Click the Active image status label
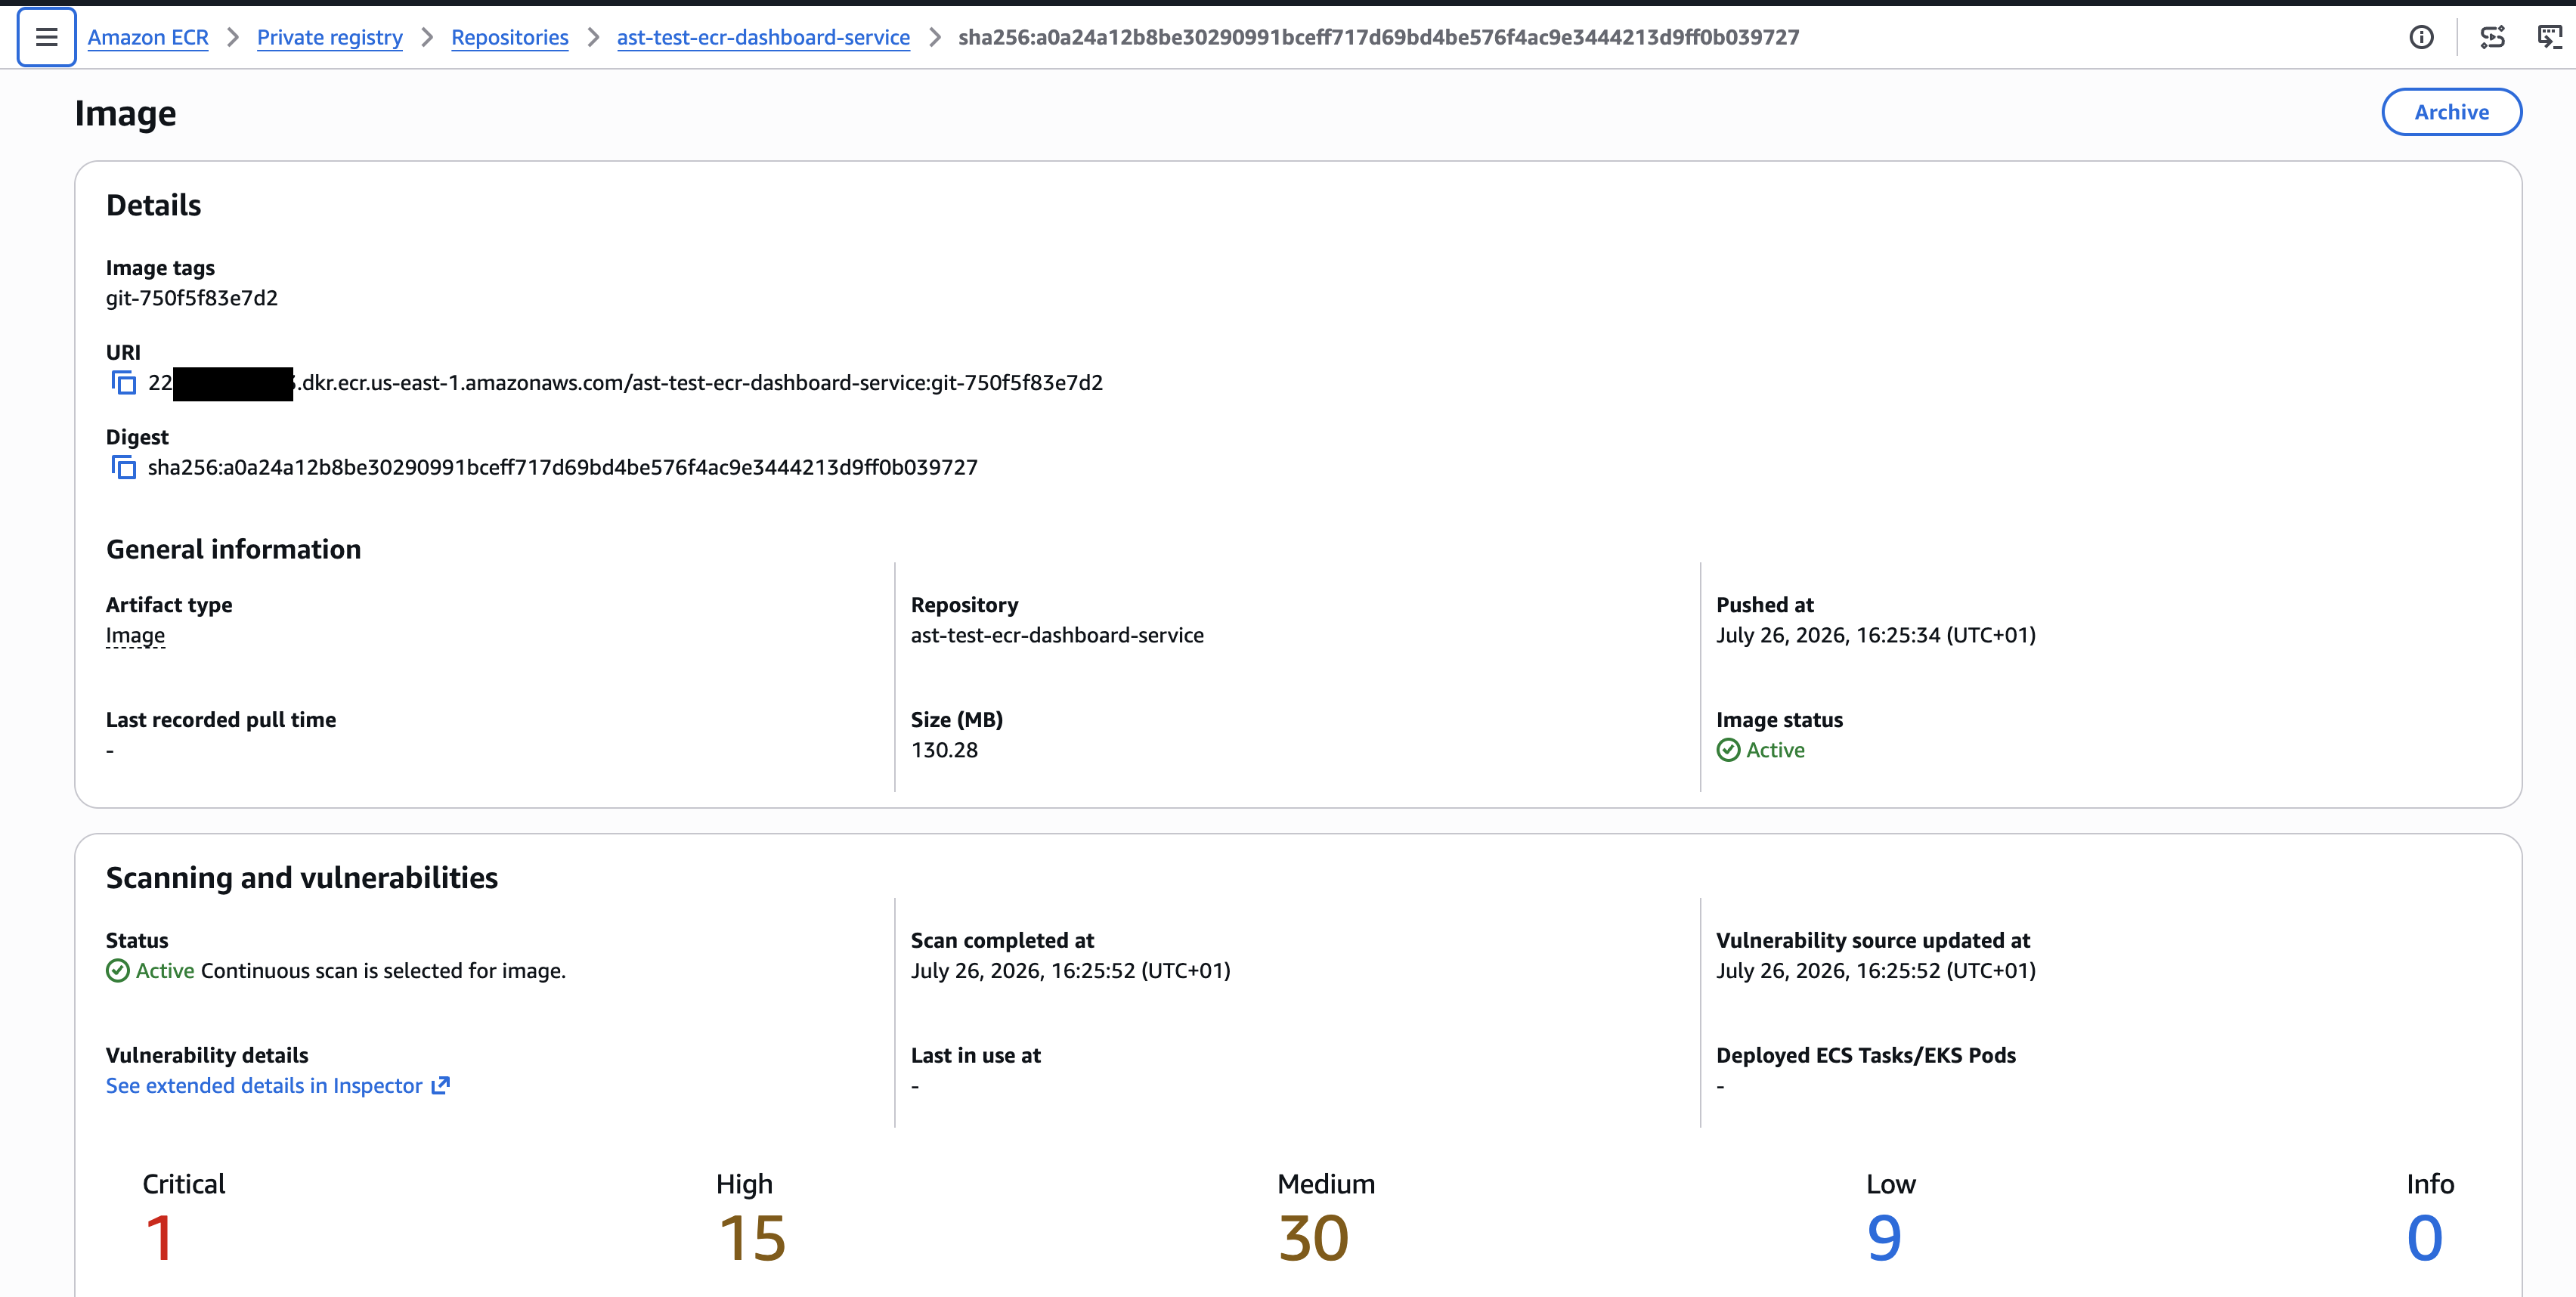Image resolution: width=2576 pixels, height=1297 pixels. tap(1775, 750)
